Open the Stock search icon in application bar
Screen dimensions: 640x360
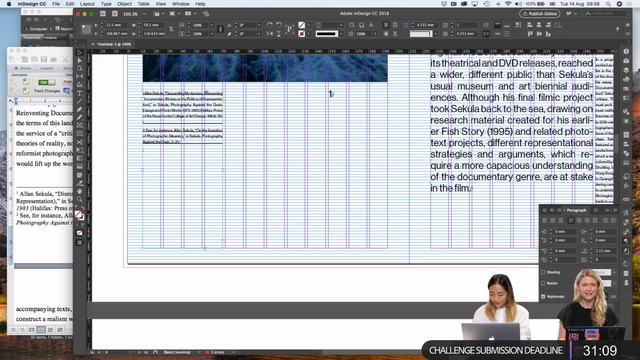pos(115,13)
